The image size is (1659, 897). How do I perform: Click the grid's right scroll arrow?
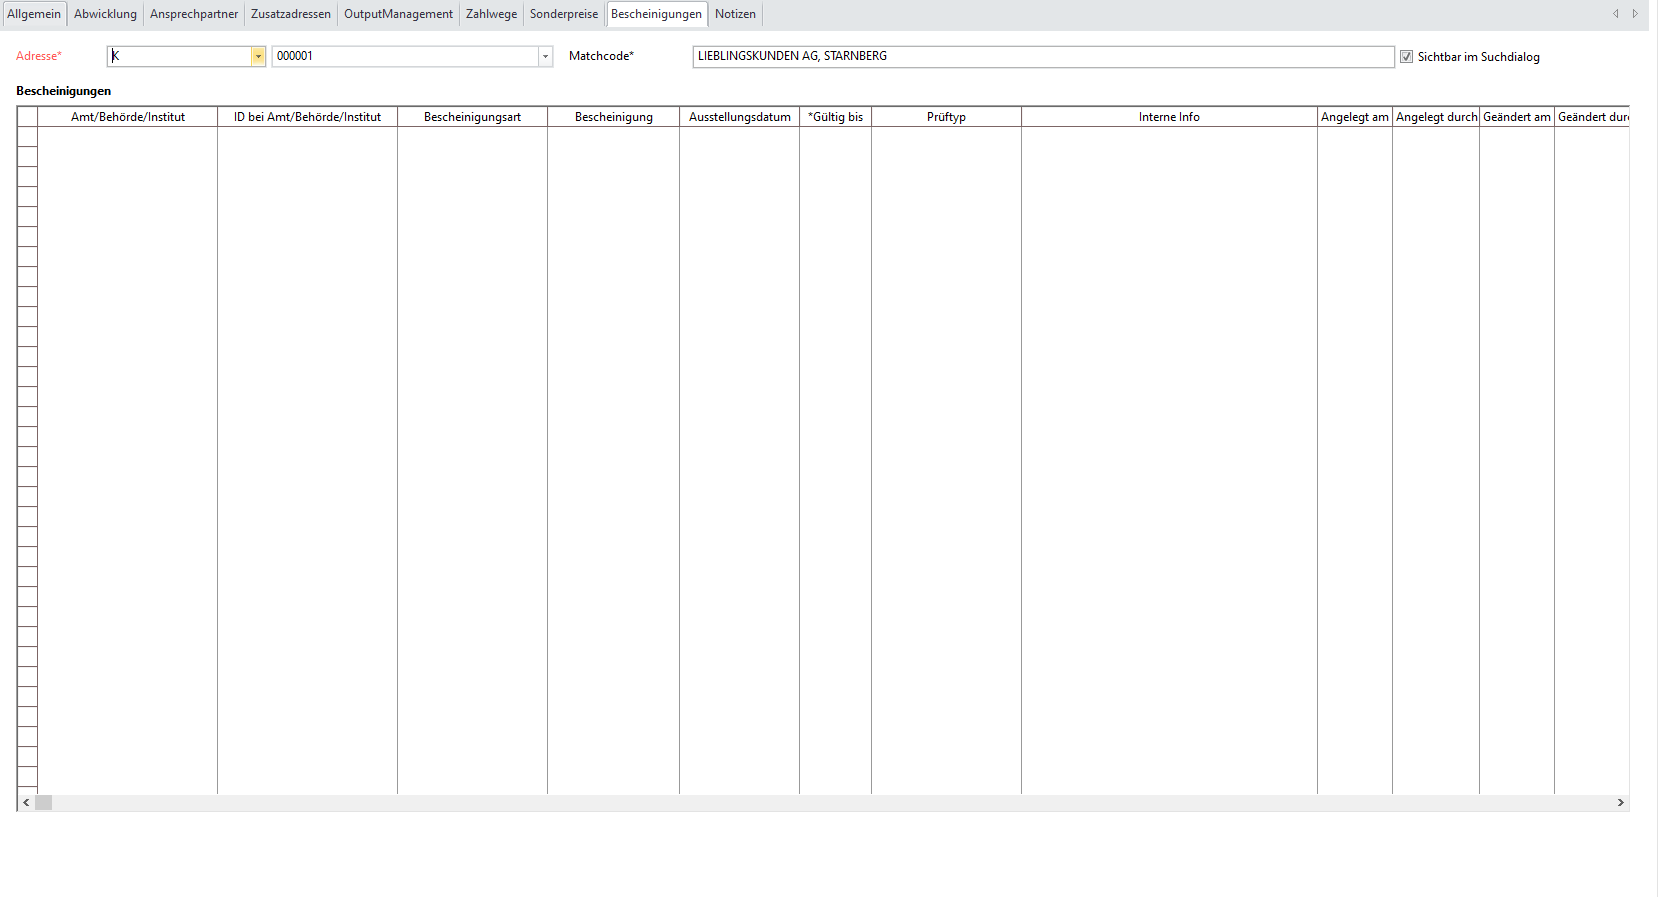(x=1620, y=803)
